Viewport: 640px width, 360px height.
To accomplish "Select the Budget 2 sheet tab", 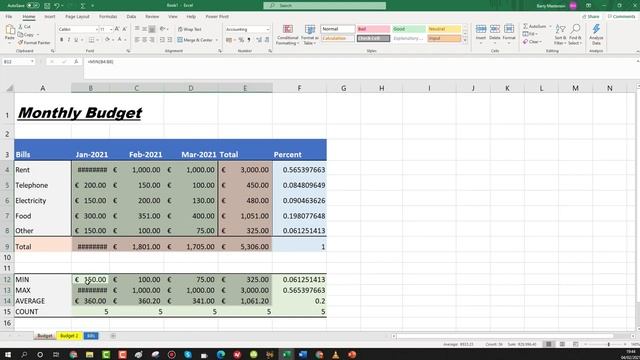I will [x=69, y=336].
